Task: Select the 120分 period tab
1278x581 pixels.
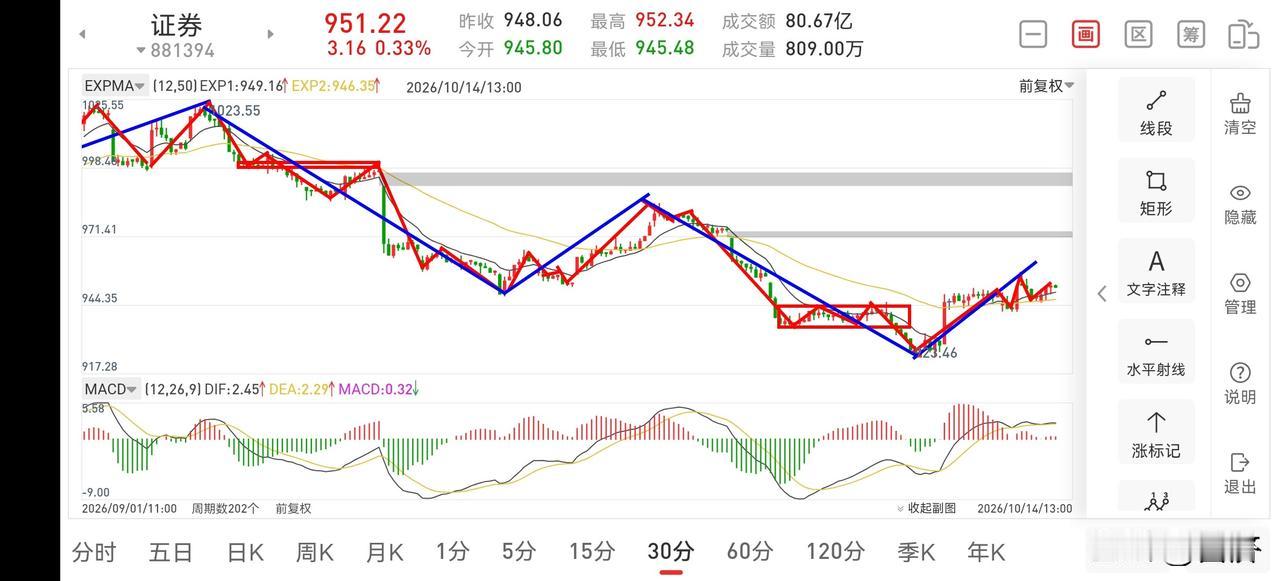Action: pyautogui.click(x=835, y=552)
